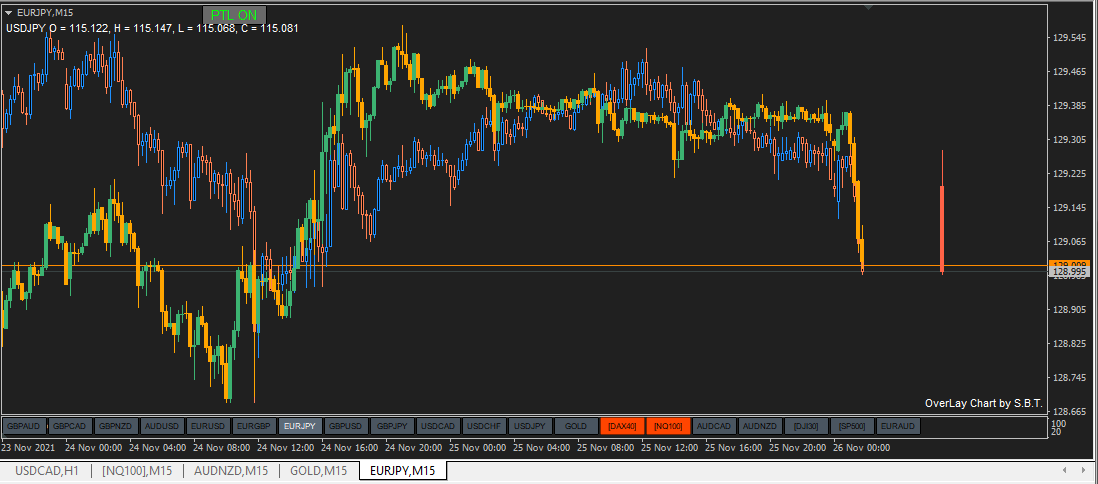Click the 24 Nov 12:00 time label
Screen dimensions: 1098x484
(287, 447)
